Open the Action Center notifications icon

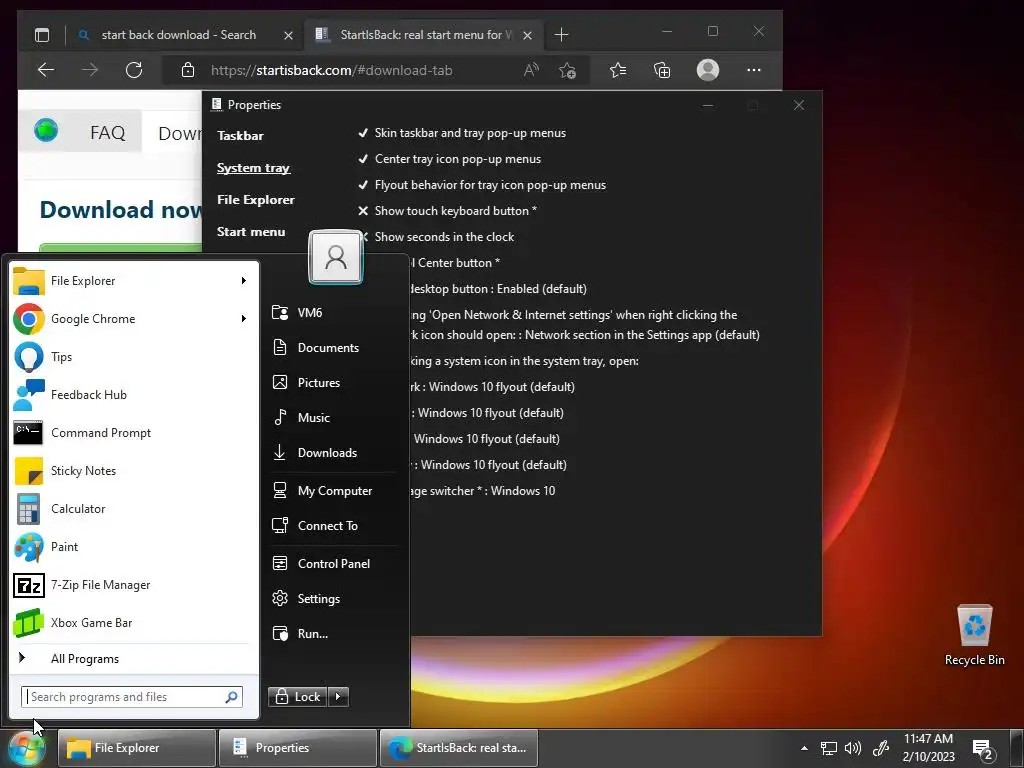984,750
